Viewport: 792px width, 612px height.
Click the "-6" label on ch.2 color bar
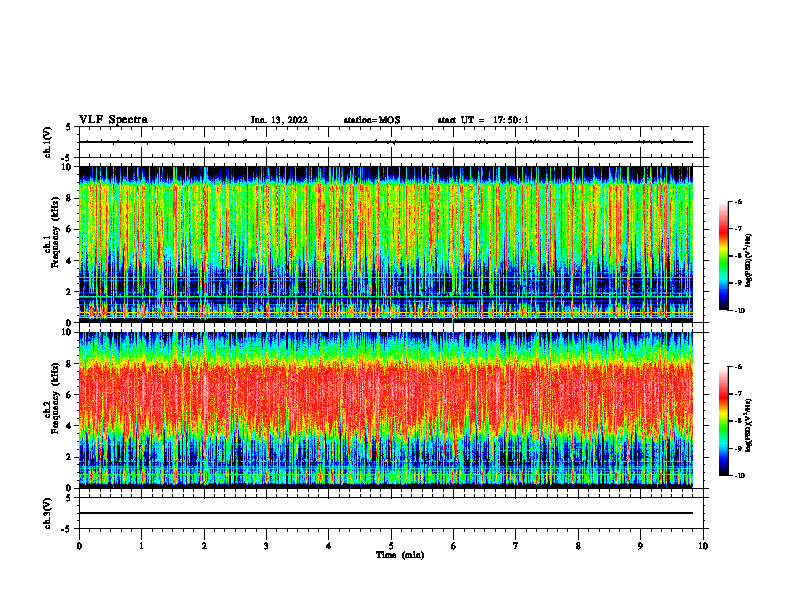[x=739, y=367]
